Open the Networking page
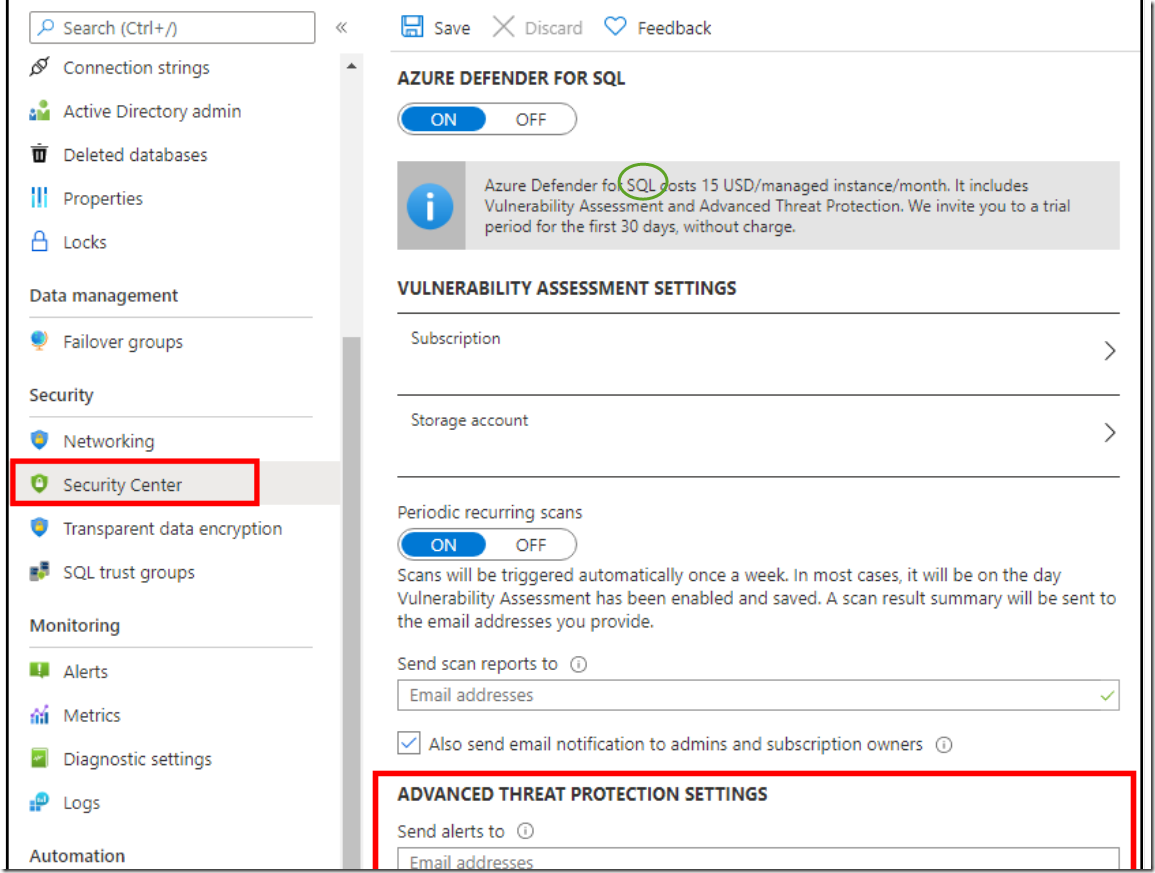This screenshot has height=873, width=1155. click(108, 441)
